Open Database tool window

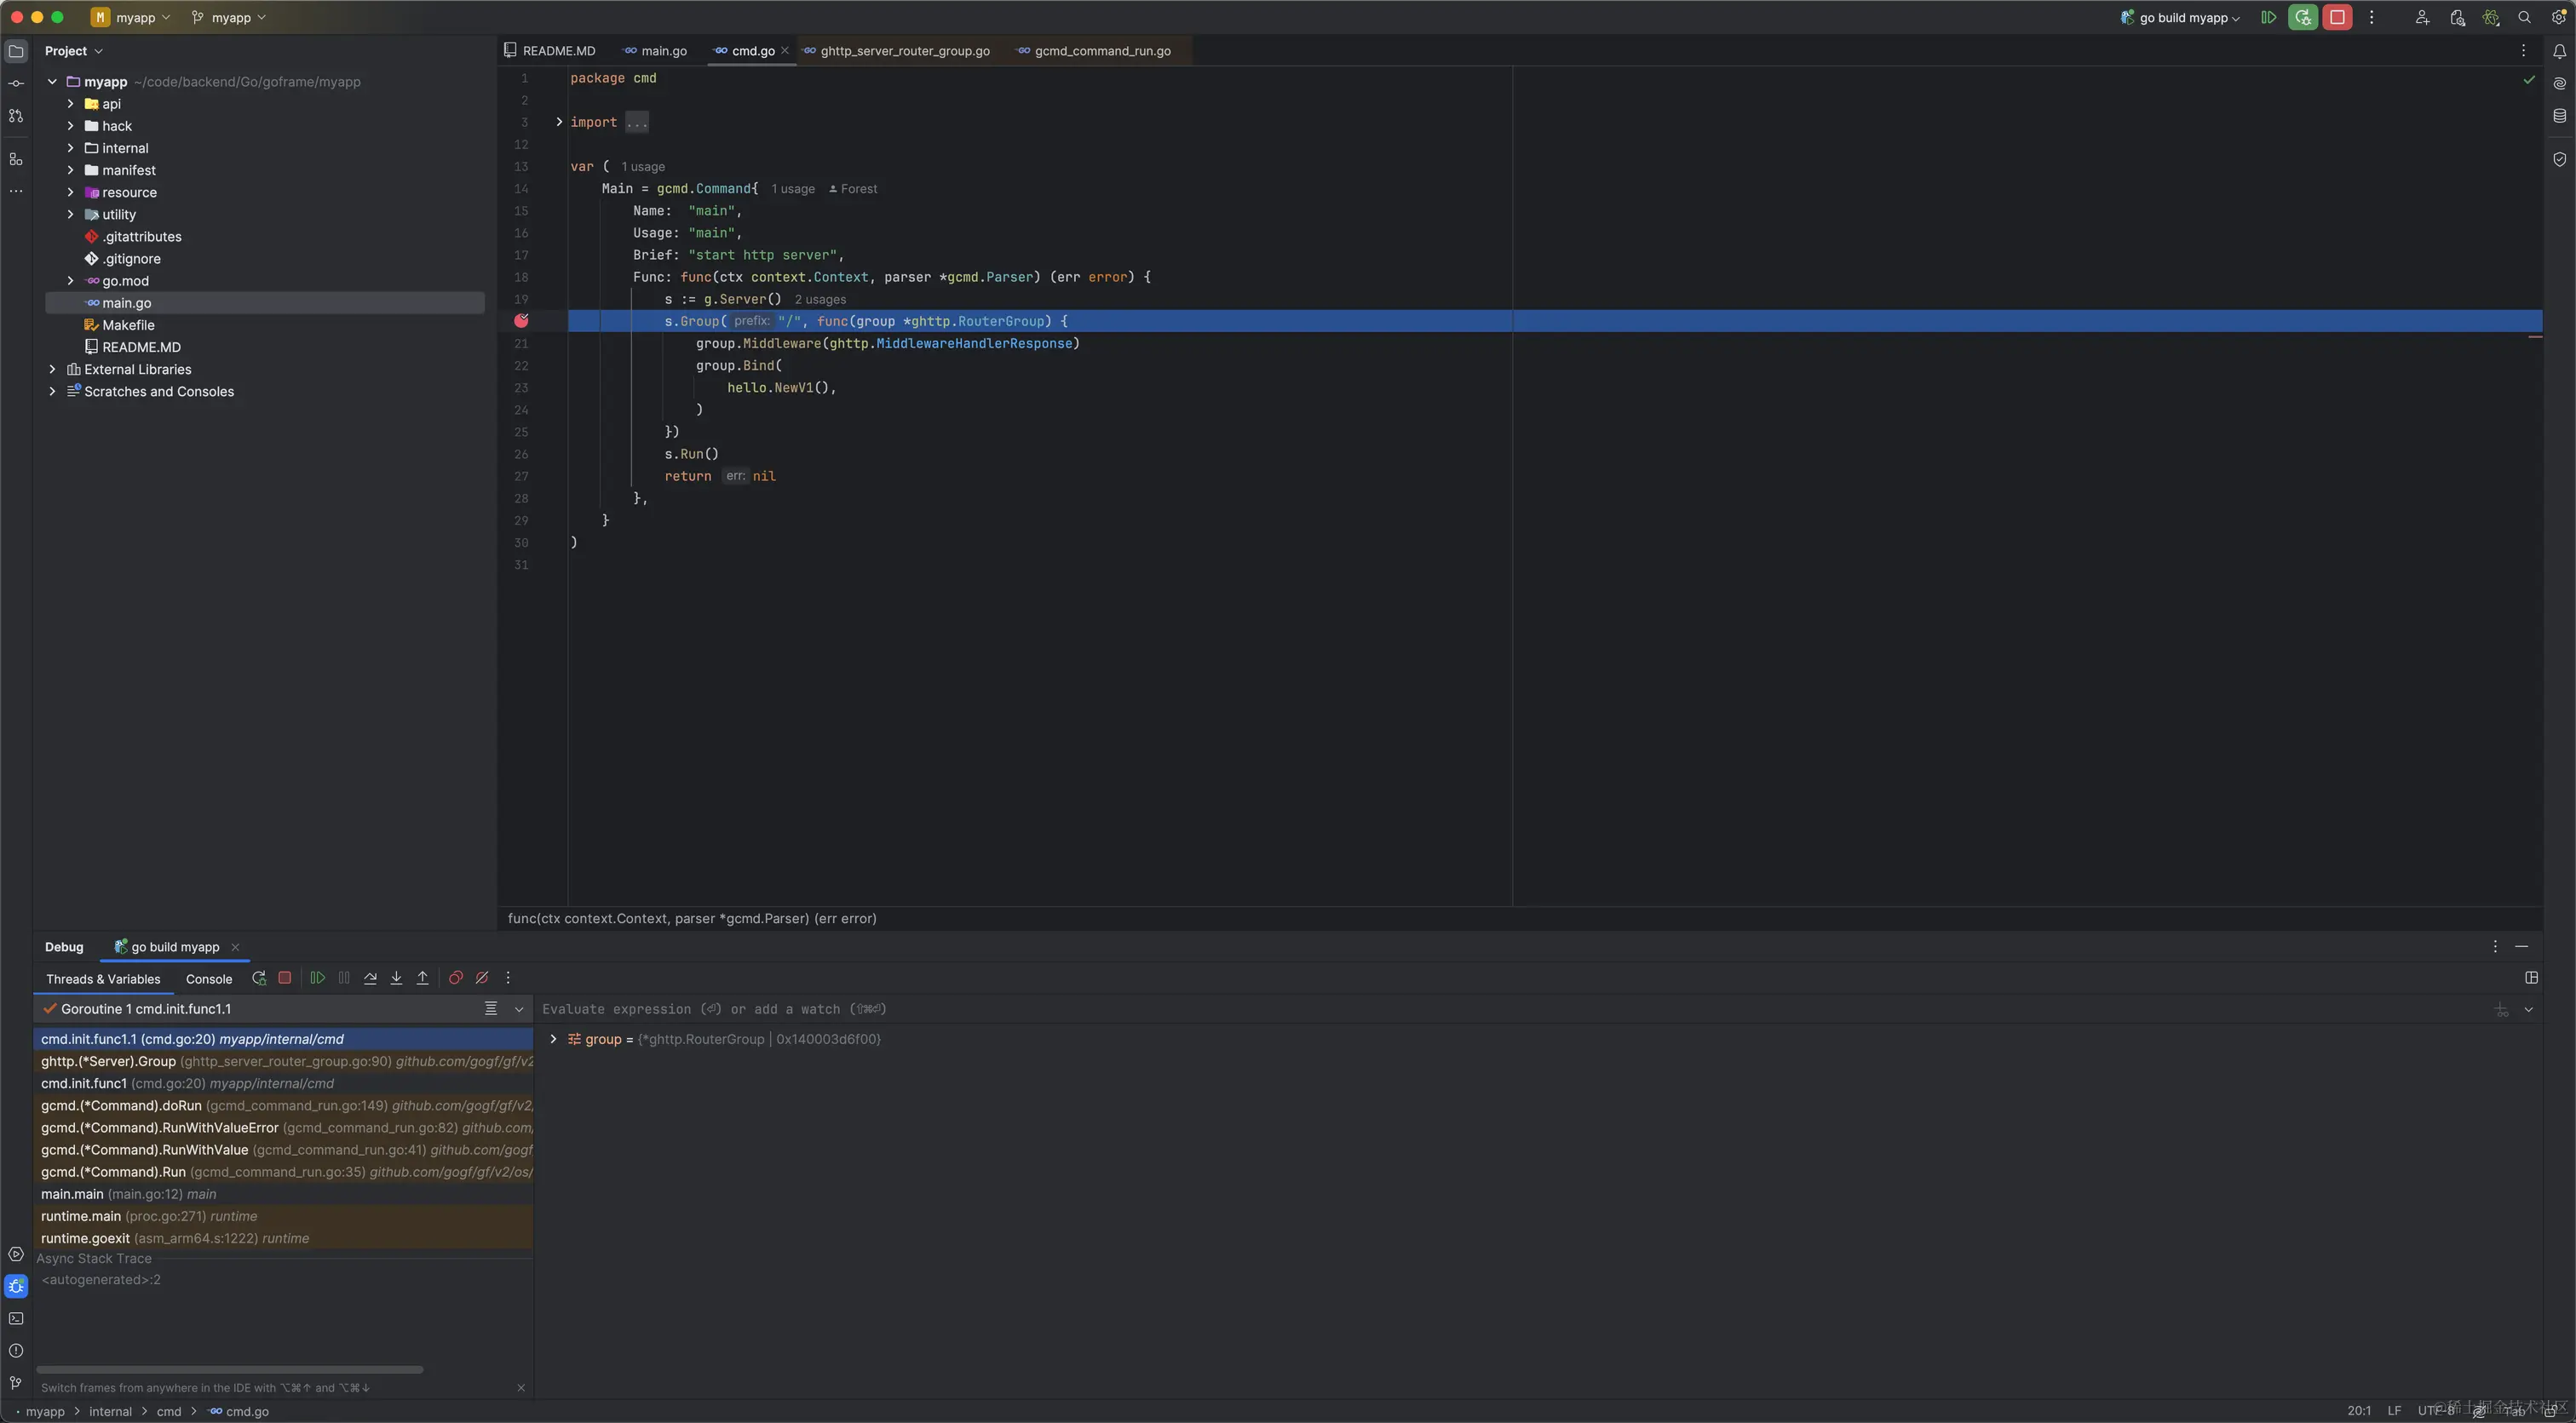click(x=2559, y=116)
